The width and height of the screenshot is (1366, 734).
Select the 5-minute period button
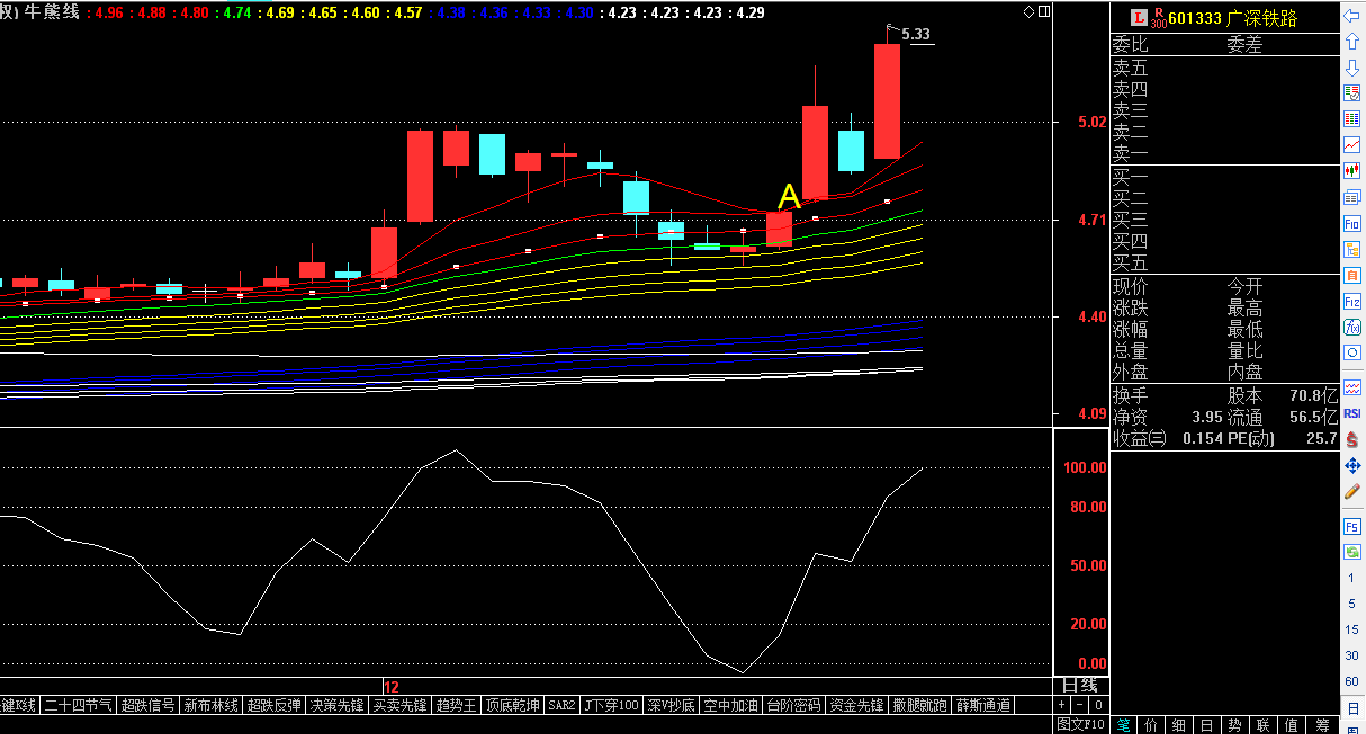(1352, 604)
